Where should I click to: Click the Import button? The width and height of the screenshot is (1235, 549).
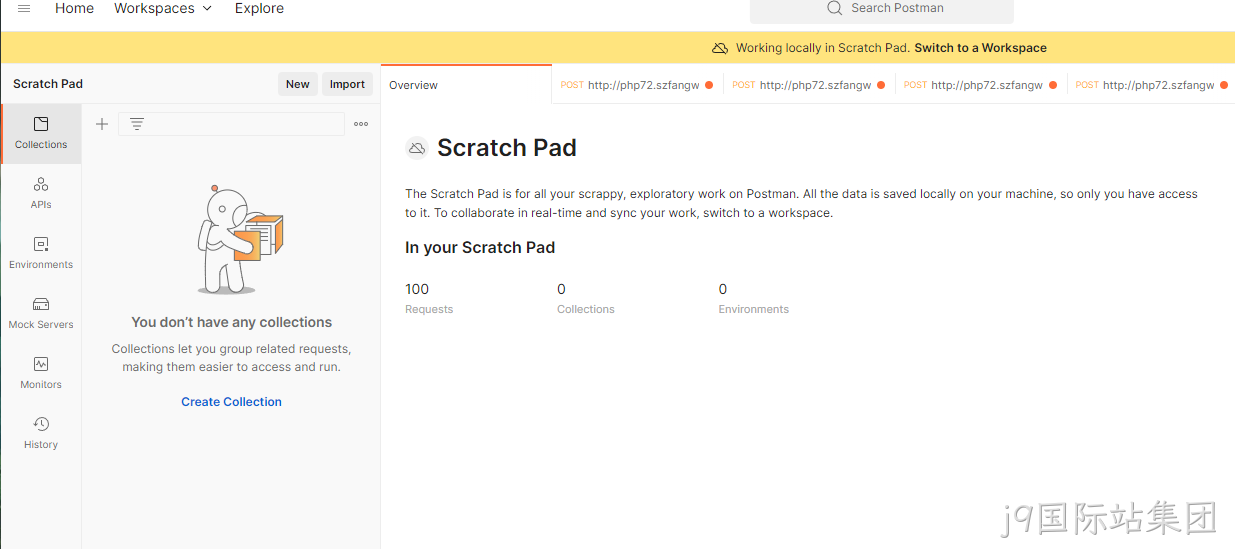click(347, 84)
